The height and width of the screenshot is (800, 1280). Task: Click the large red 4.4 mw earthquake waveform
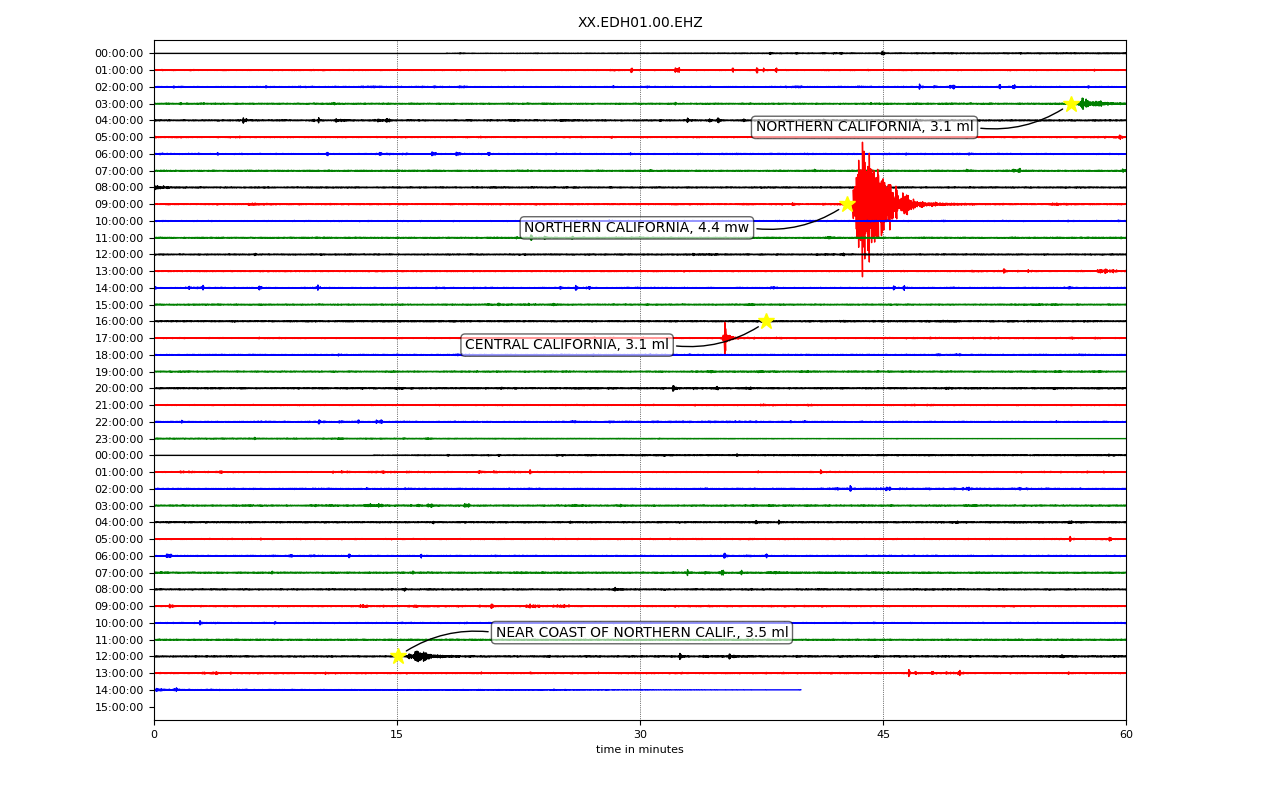pyautogui.click(x=868, y=205)
